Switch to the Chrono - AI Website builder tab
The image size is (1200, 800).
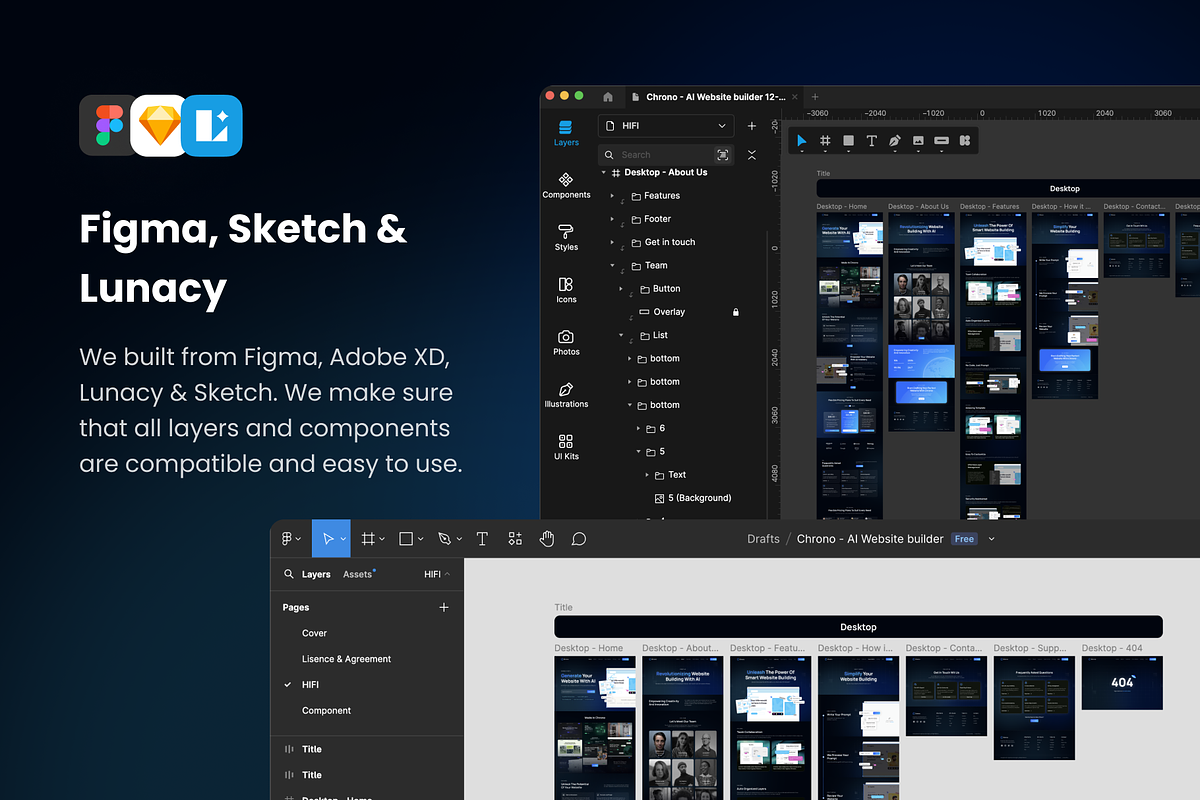point(714,97)
